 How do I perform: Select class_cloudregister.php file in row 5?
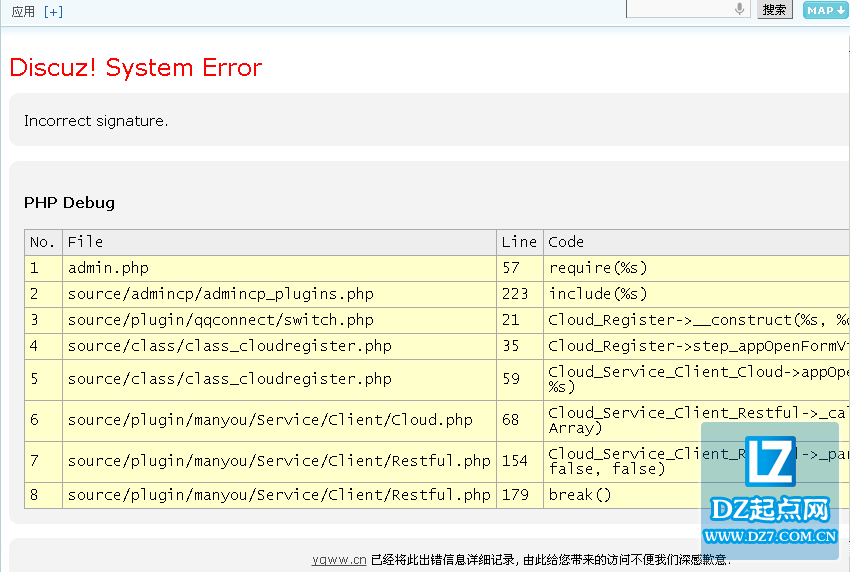pos(279,380)
